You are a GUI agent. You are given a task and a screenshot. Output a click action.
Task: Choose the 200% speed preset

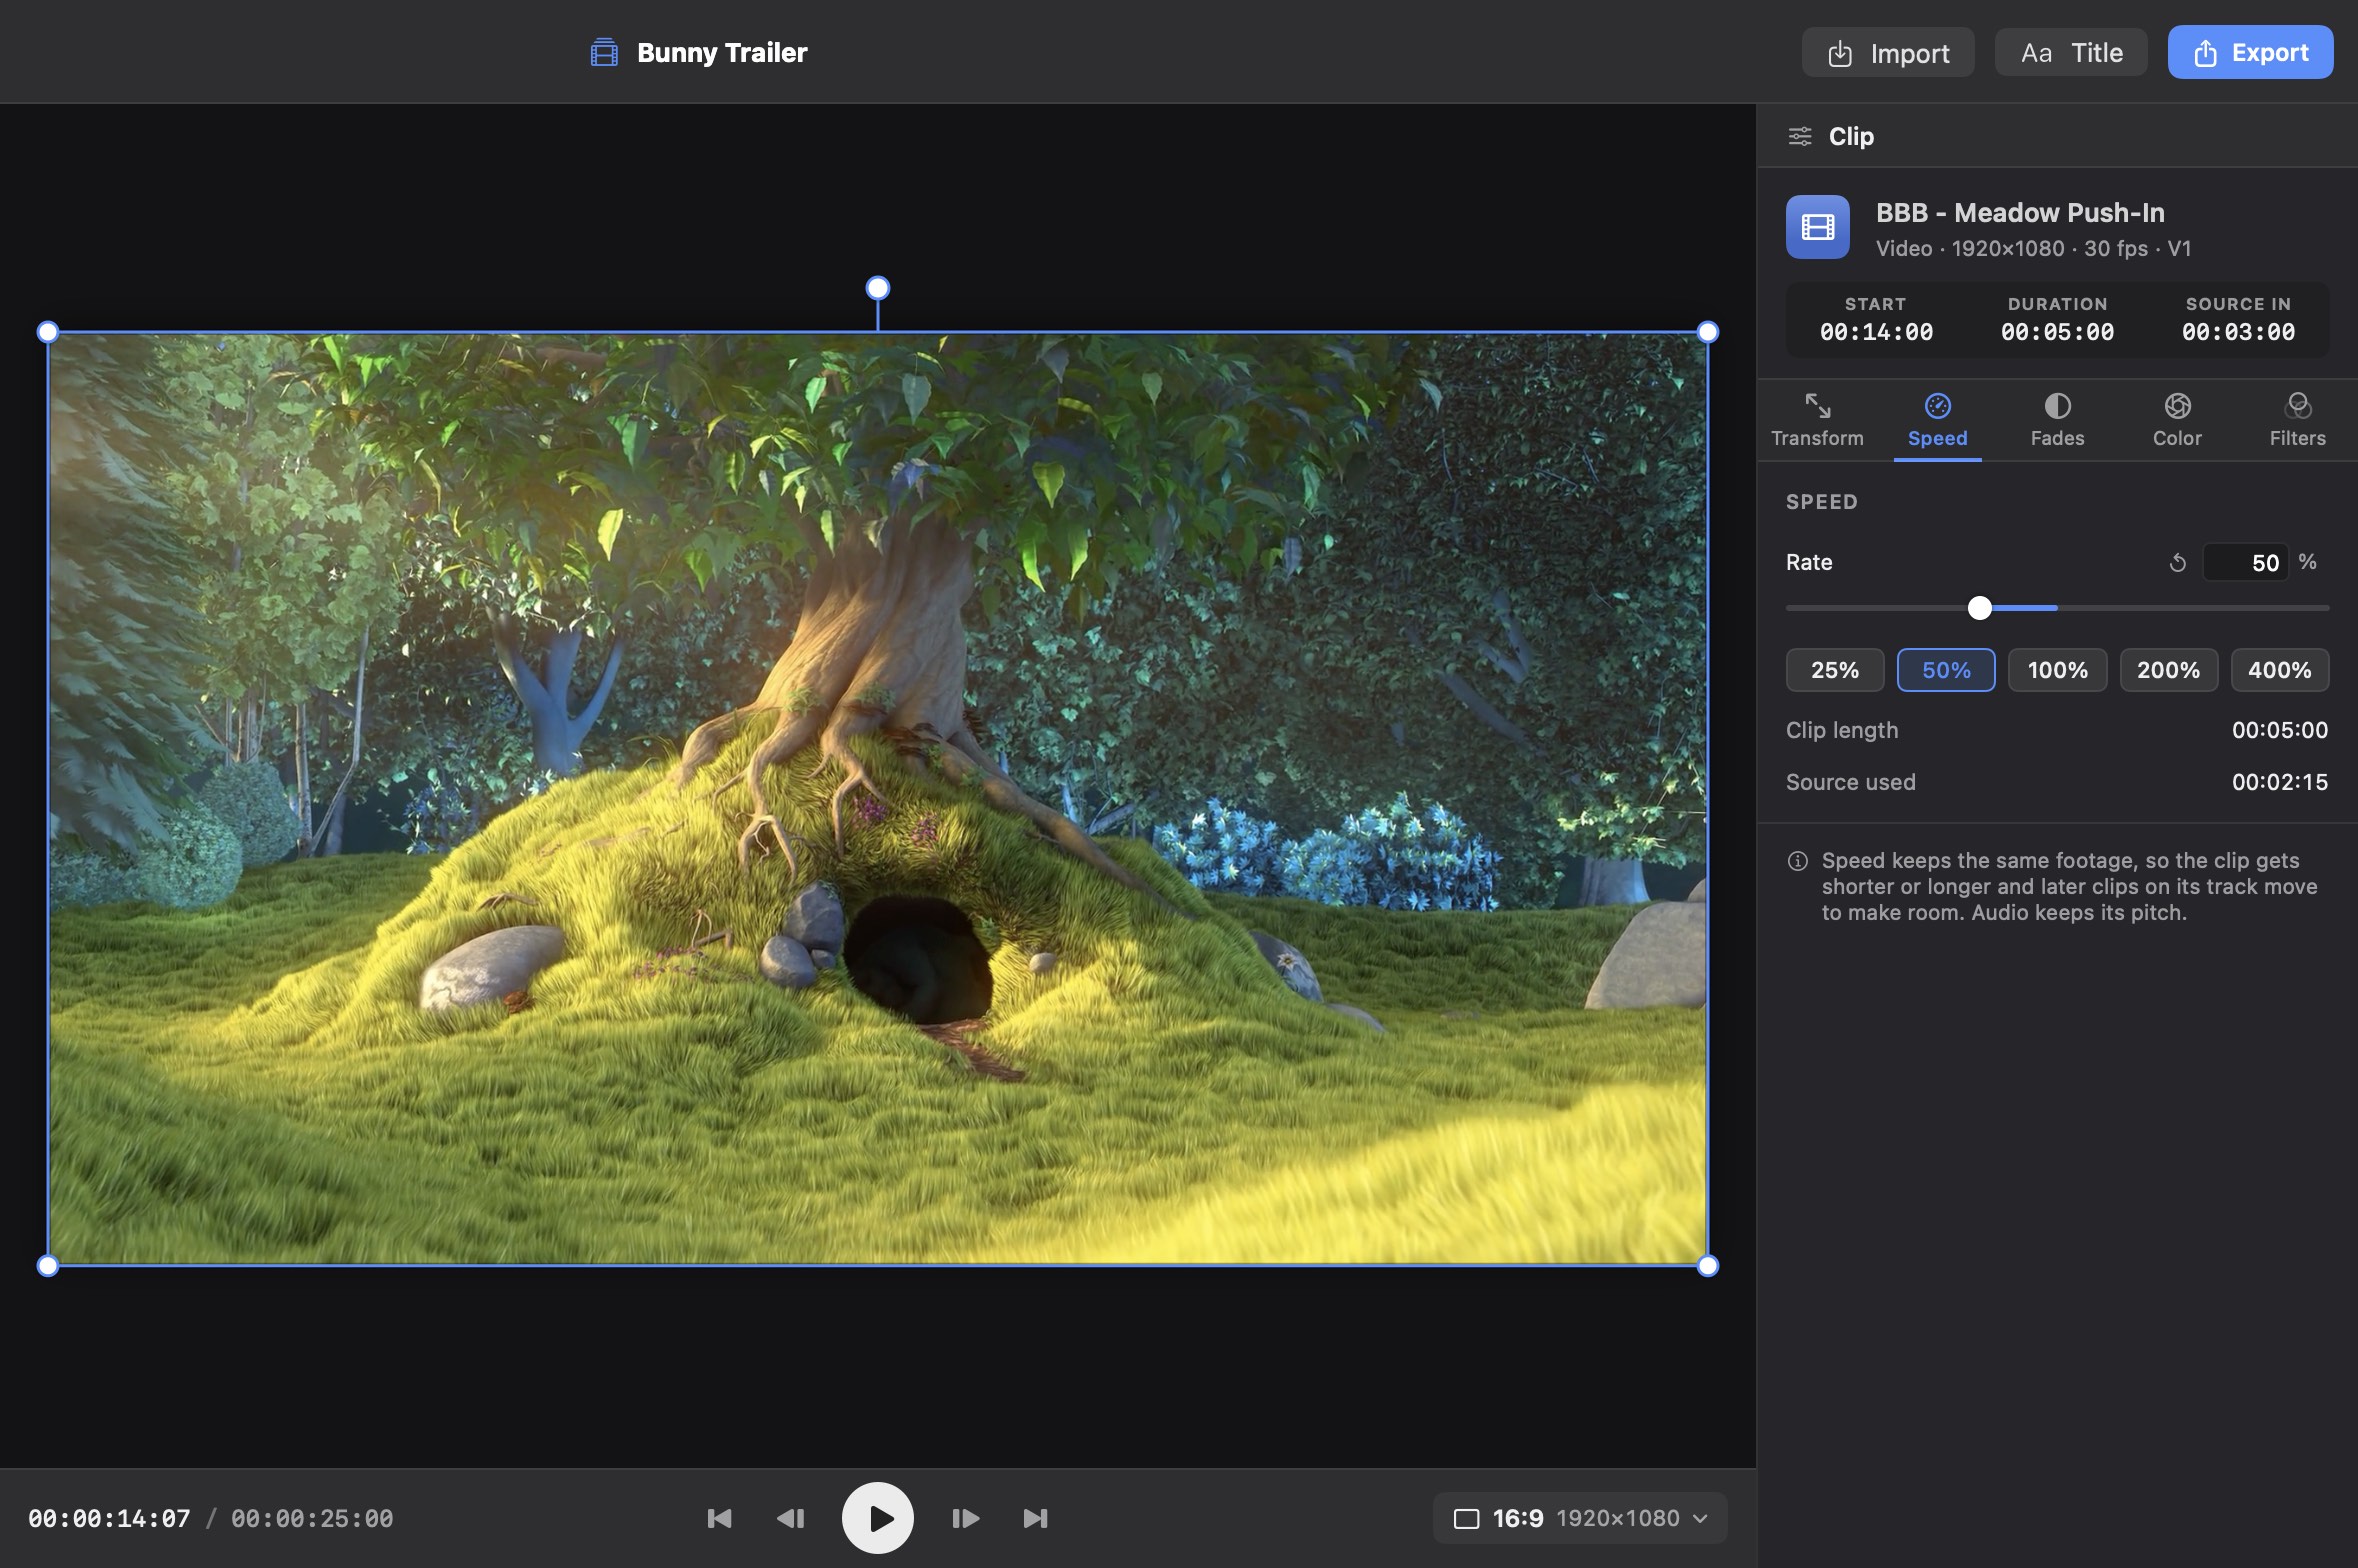[2168, 670]
